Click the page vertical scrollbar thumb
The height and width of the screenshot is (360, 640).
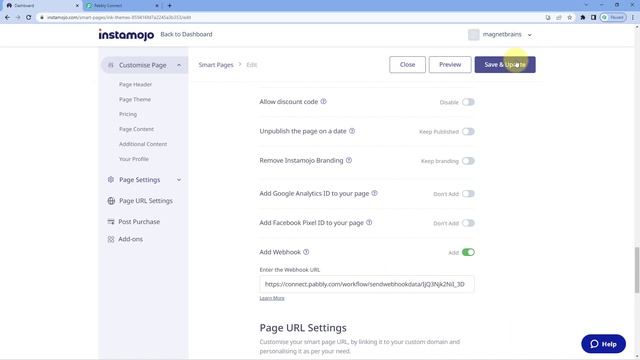pos(636,270)
